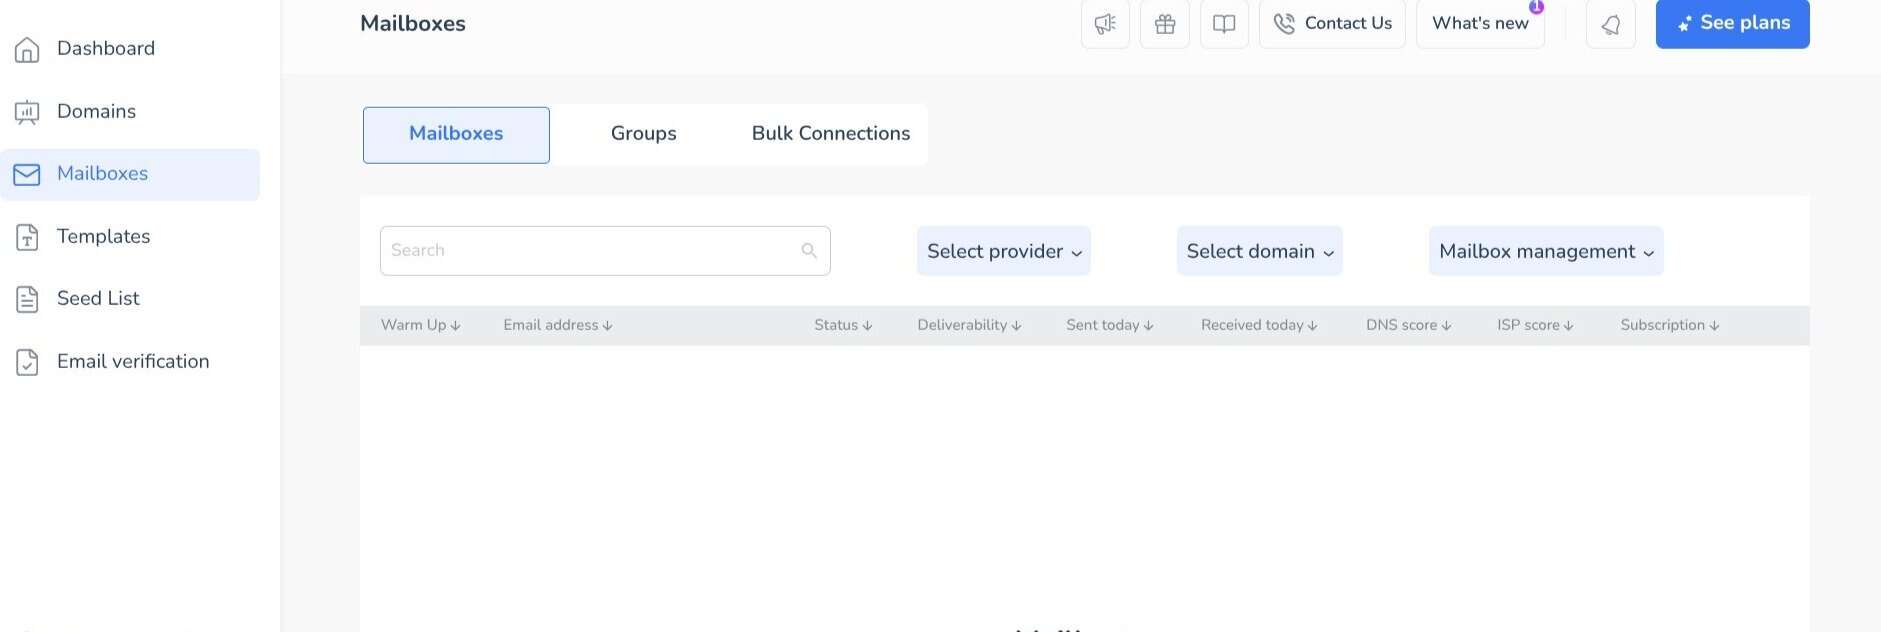The width and height of the screenshot is (1881, 632).
Task: Click the megaphone announcements icon
Action: [x=1105, y=24]
